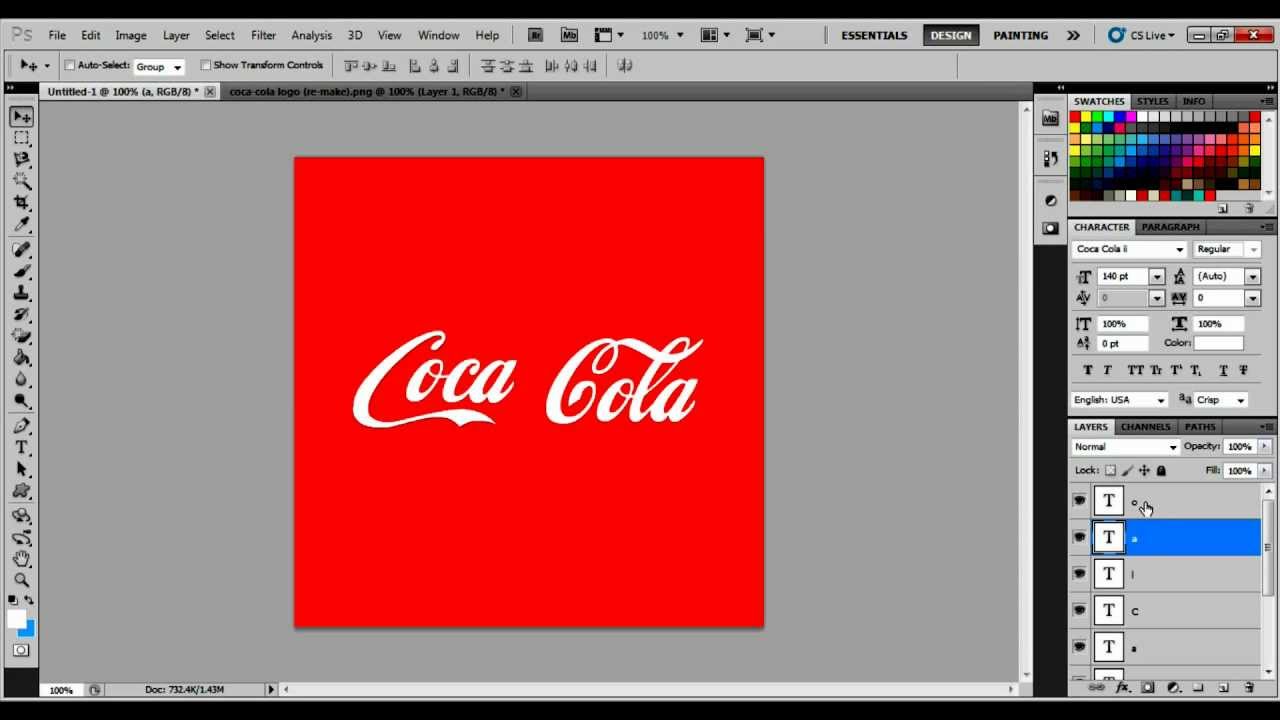
Task: Select the Custom Shape tool
Action: pyautogui.click(x=22, y=491)
